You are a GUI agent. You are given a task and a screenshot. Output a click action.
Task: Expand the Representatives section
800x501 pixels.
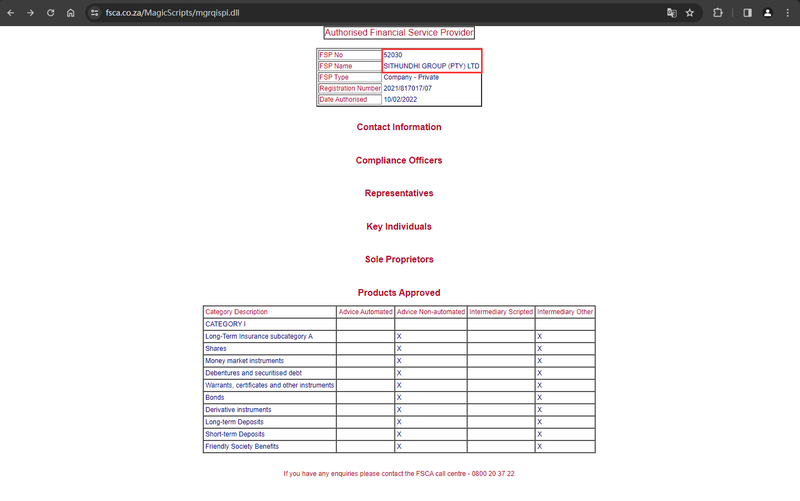click(x=399, y=193)
